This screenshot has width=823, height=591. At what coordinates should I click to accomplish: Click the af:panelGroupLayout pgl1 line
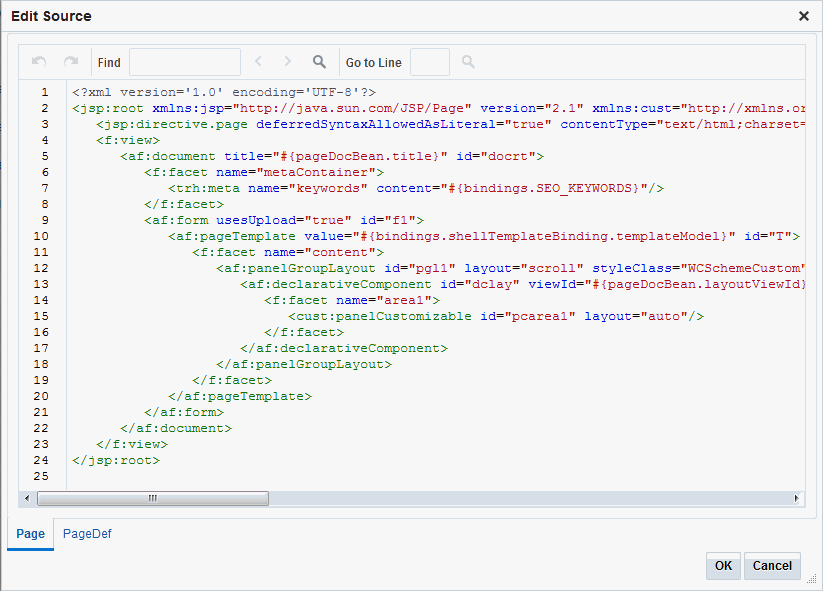coord(510,268)
